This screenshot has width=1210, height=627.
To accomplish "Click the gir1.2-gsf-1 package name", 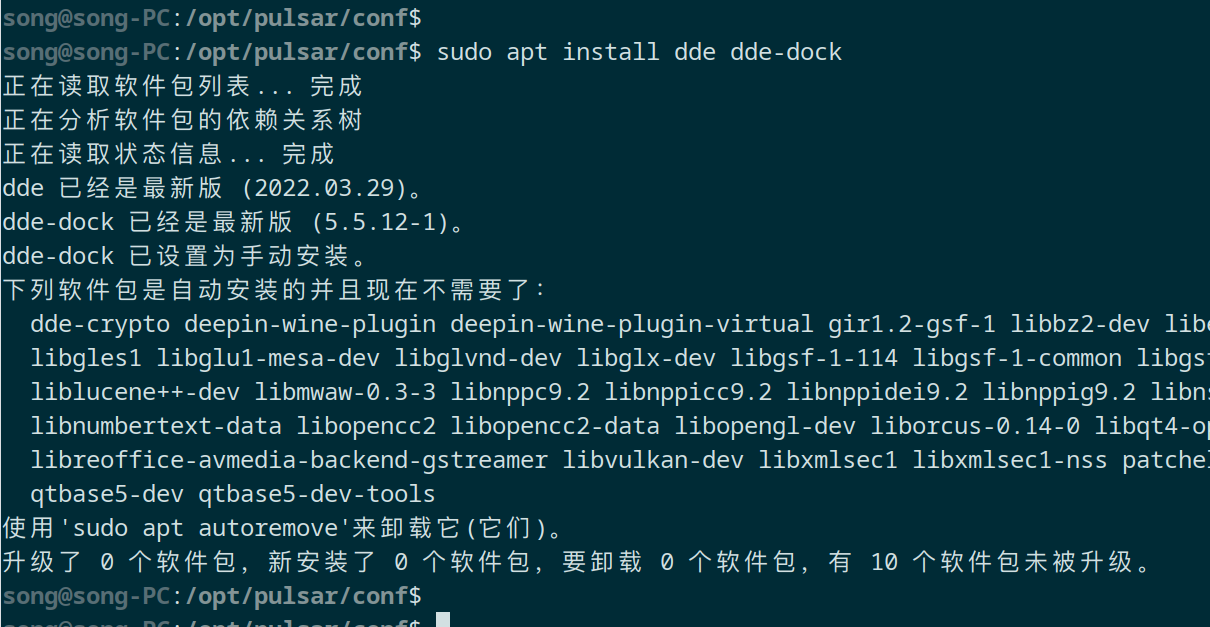I will point(912,324).
